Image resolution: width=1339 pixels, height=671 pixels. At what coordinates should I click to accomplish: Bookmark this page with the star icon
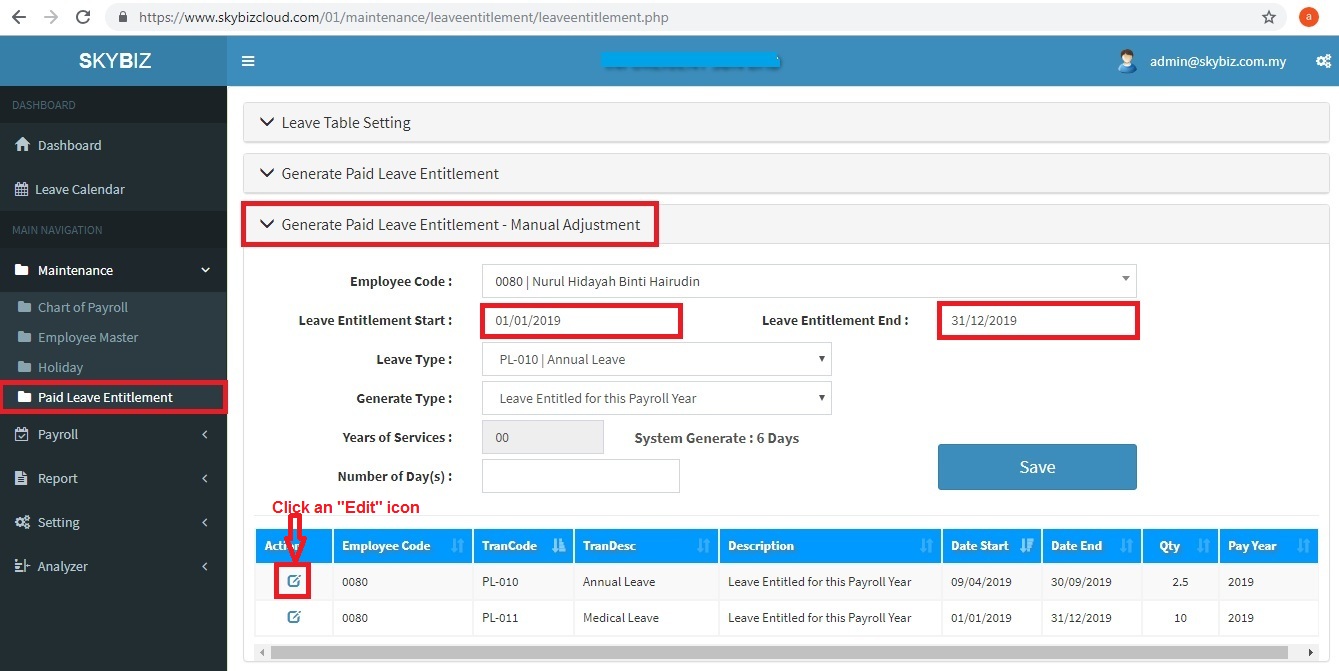point(1269,17)
